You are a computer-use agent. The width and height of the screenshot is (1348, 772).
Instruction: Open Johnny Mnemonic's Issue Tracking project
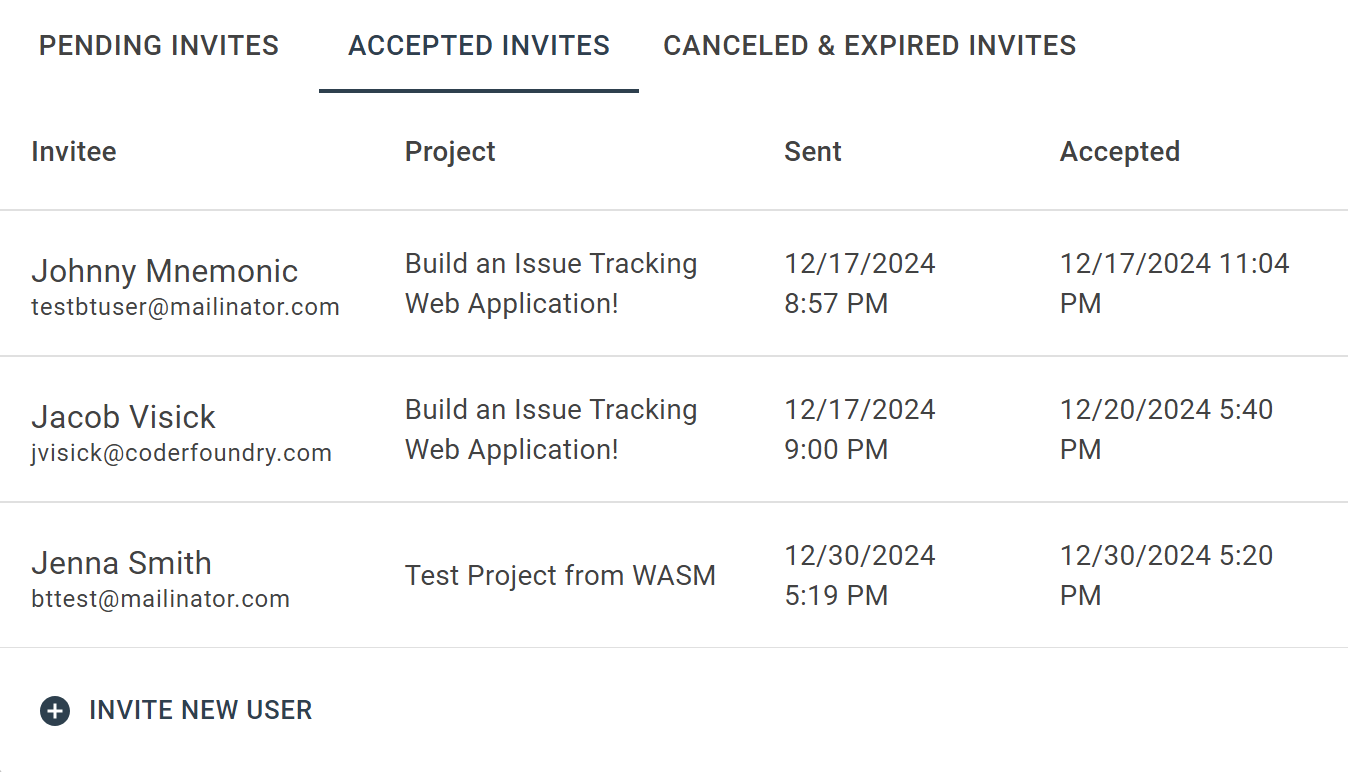pyautogui.click(x=551, y=284)
